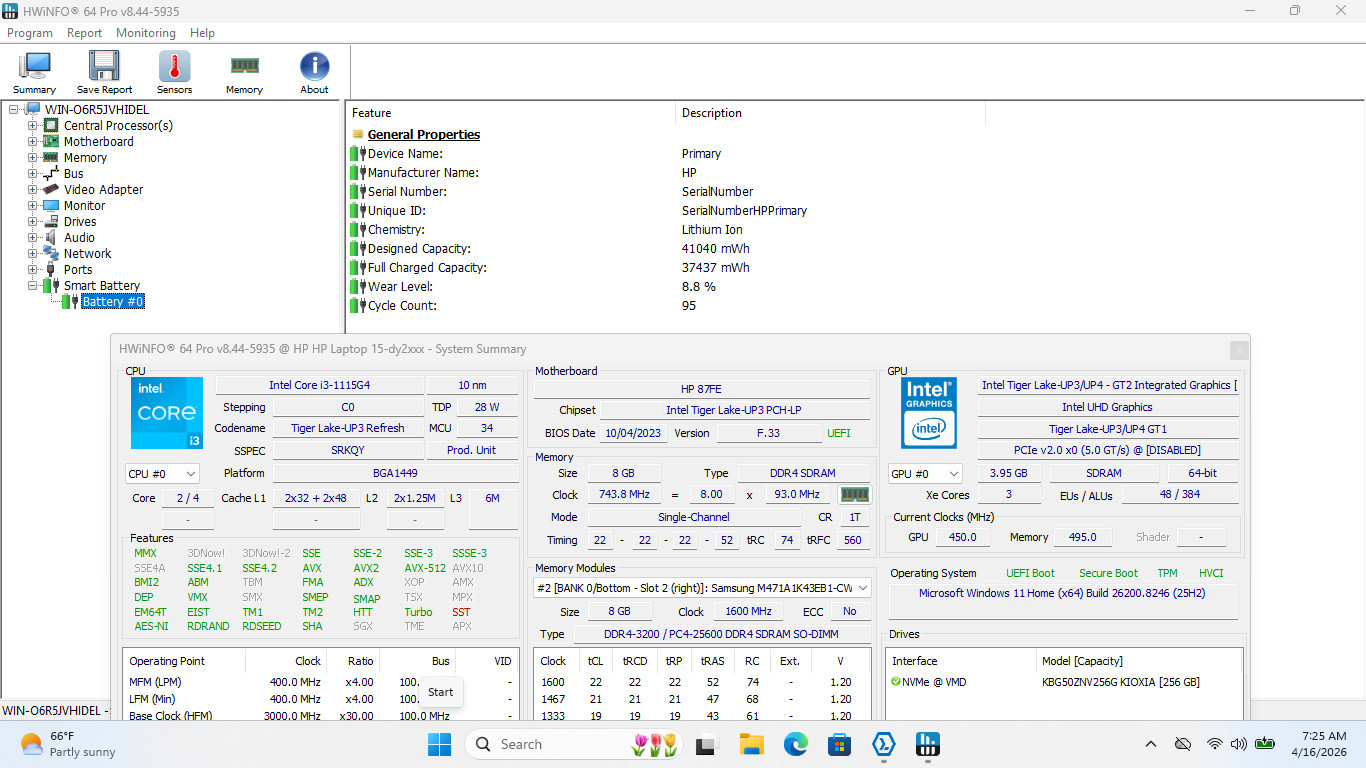This screenshot has width=1366, height=768.
Task: Click the 37437 mWh value
Action: click(716, 268)
